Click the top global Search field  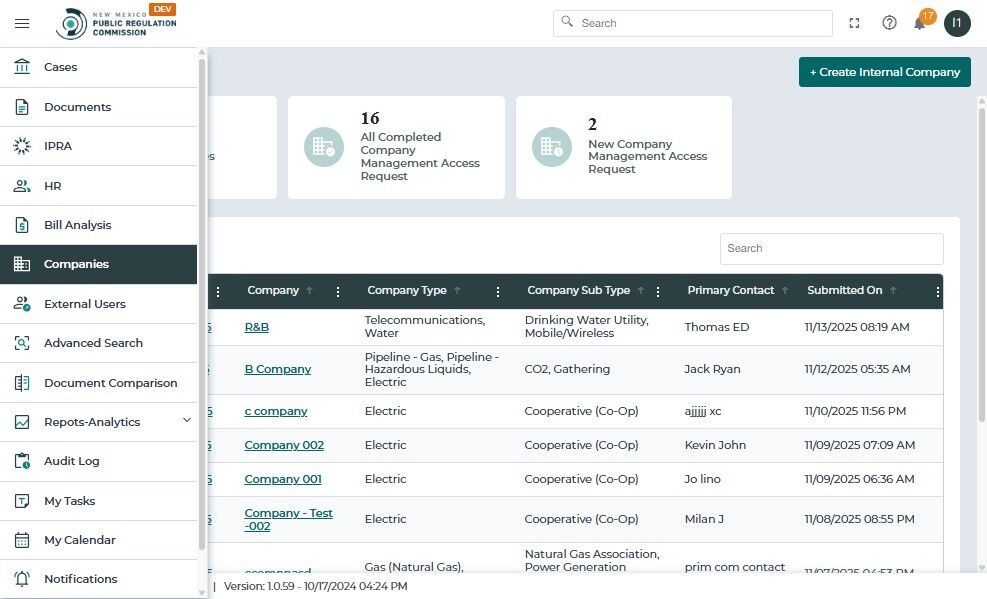click(692, 23)
